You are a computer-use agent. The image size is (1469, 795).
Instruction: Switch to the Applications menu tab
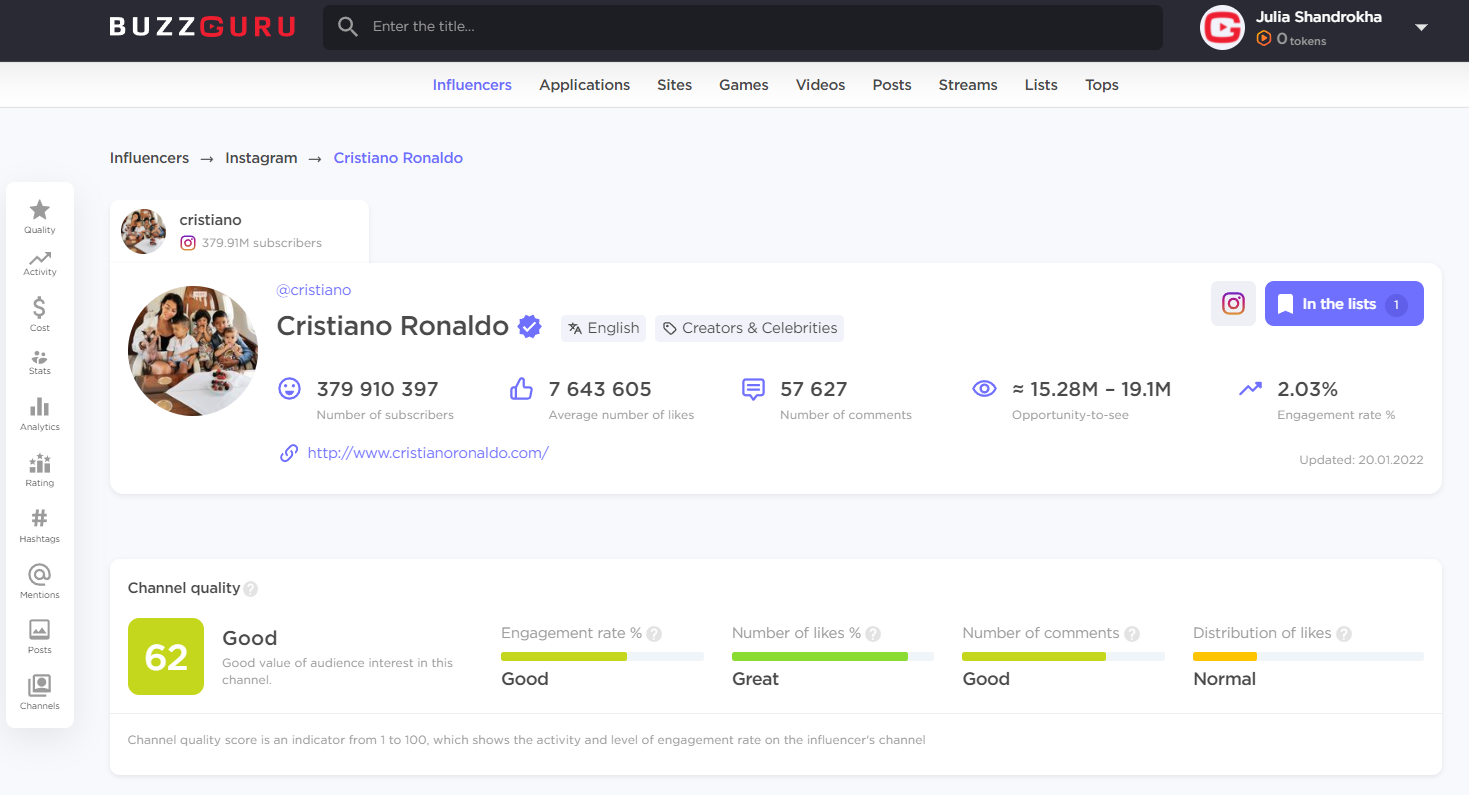tap(584, 85)
